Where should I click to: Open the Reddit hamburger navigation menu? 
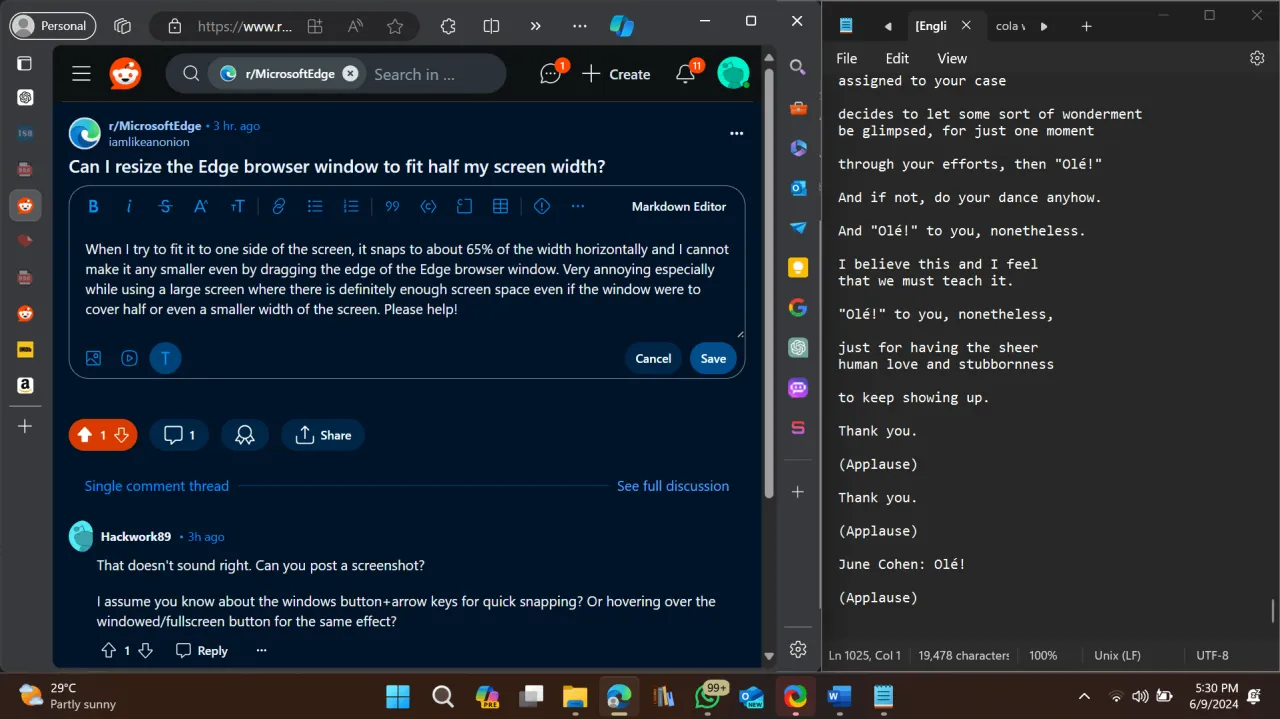coord(81,74)
